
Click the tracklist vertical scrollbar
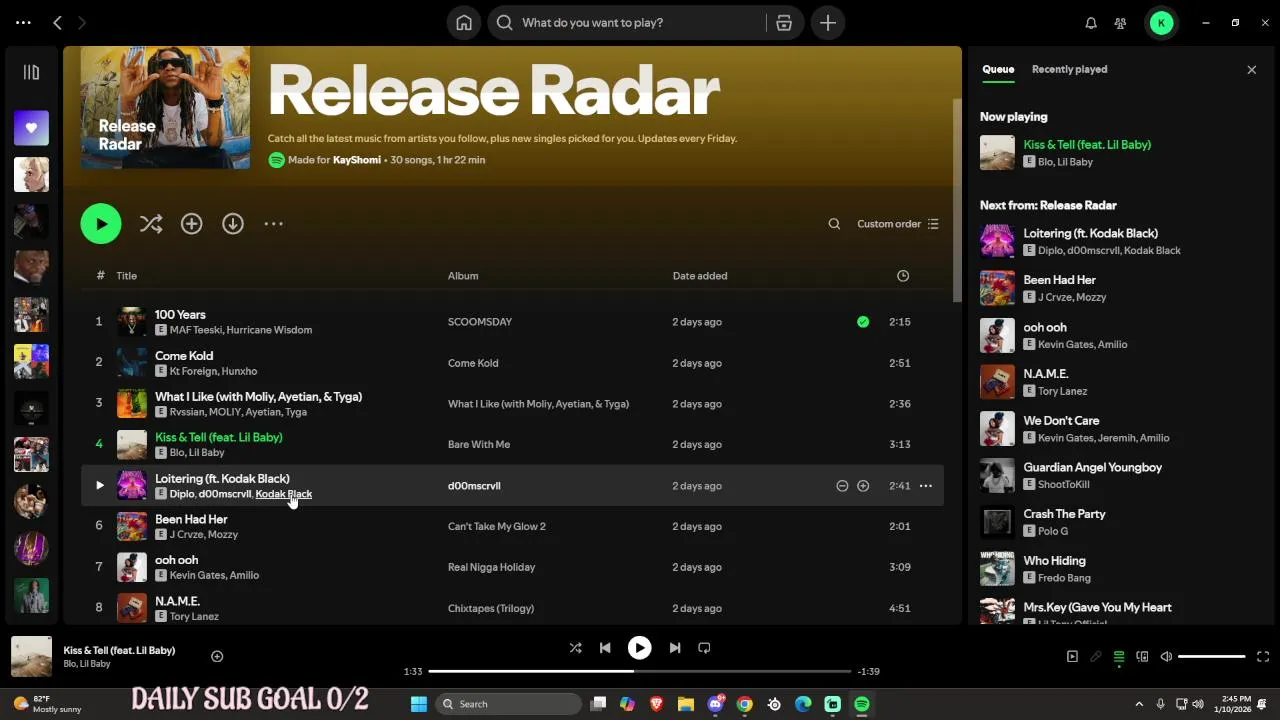(957, 200)
